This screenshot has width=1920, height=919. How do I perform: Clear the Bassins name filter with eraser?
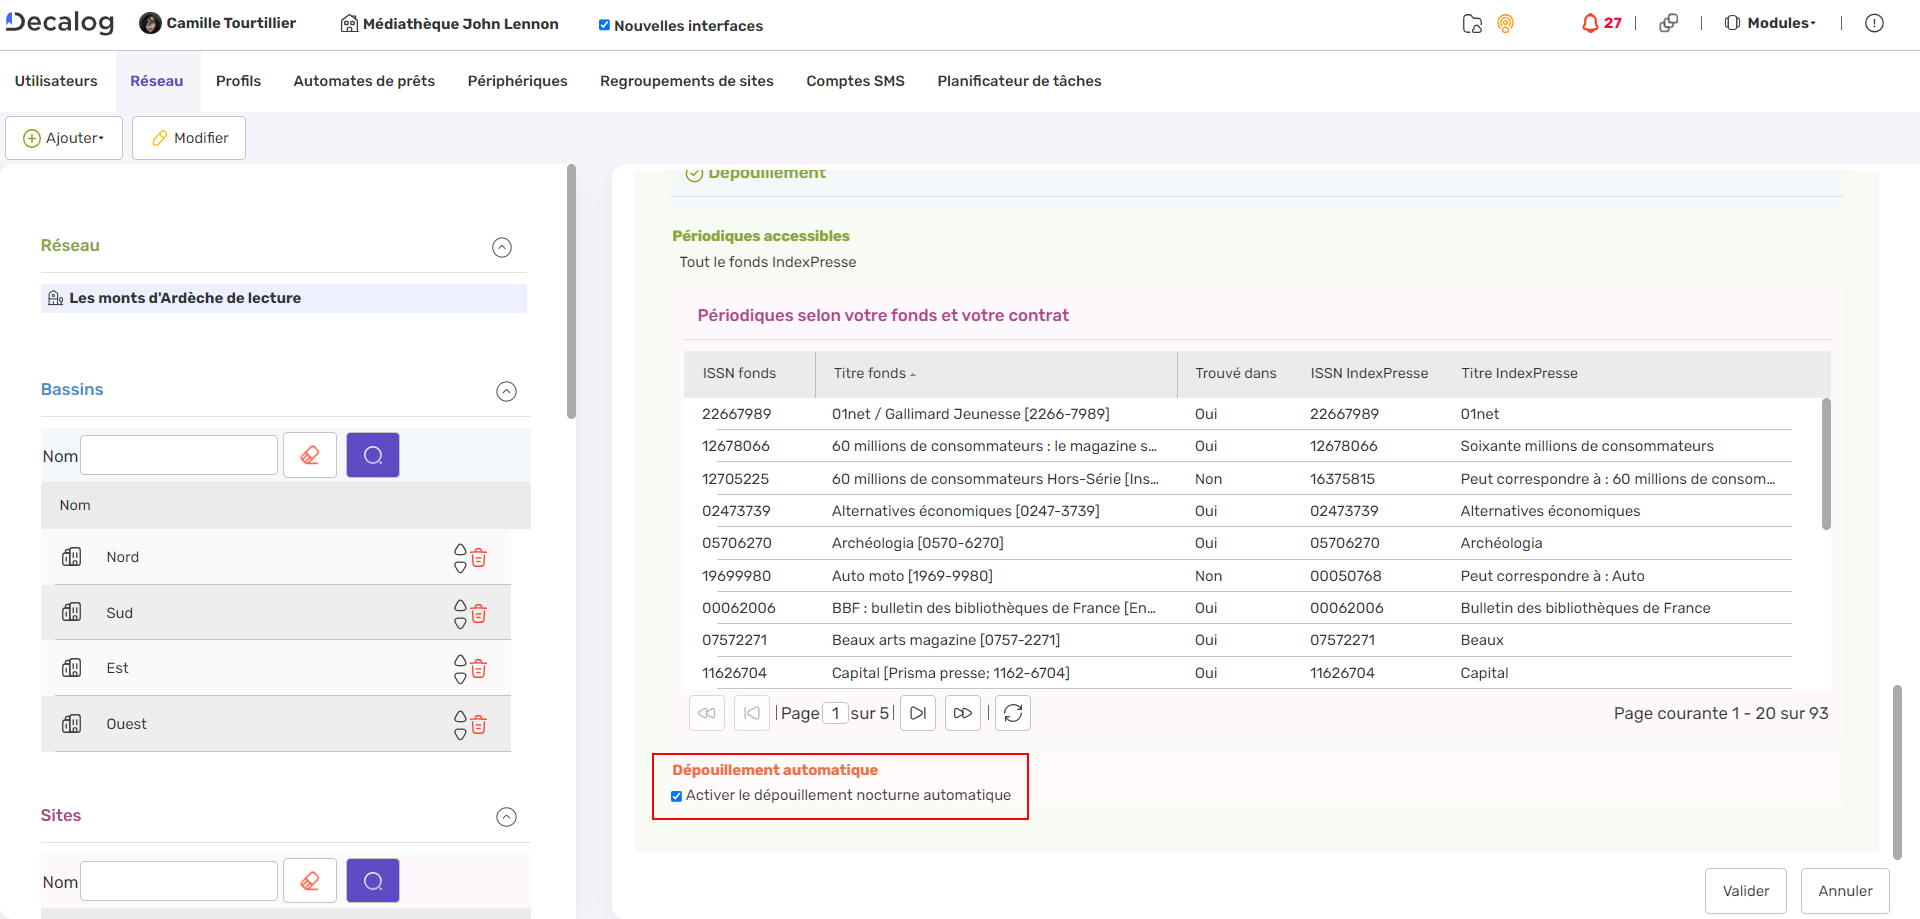[310, 455]
